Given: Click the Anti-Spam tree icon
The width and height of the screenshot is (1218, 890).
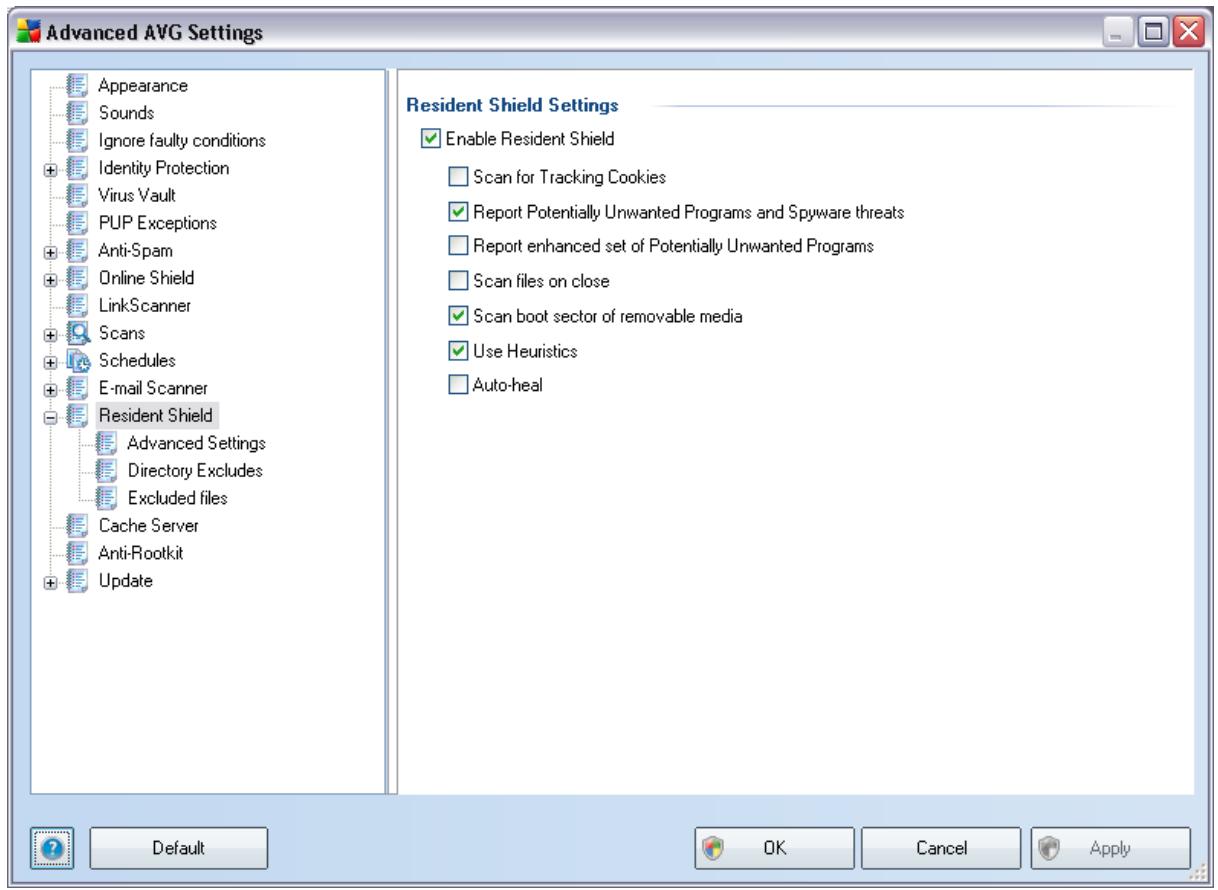Looking at the screenshot, I should pos(79,250).
